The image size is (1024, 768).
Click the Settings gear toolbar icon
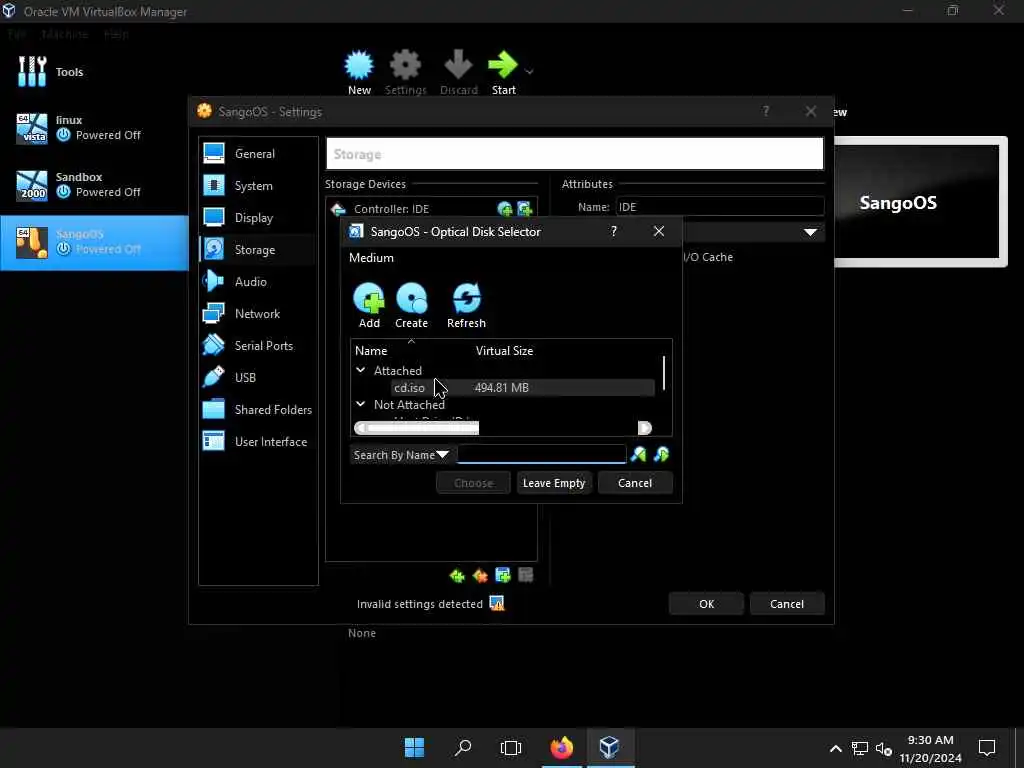click(406, 65)
